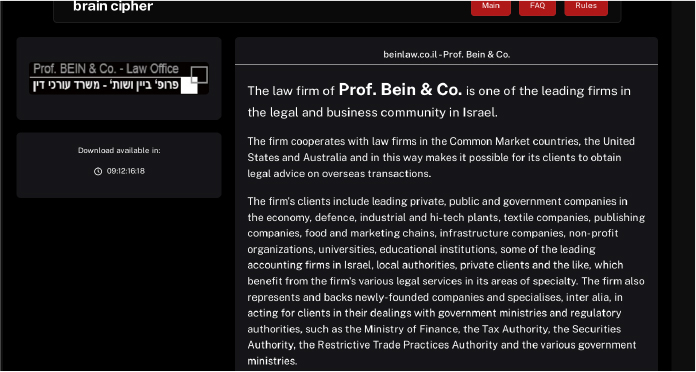Click the paragraph starting "The firm cooperates"
Image resolution: width=696 pixels, height=372 pixels.
441,158
